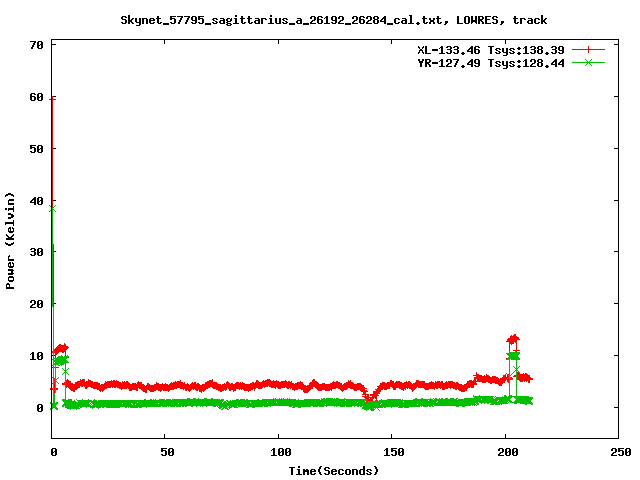Click the Time(Seconds) x-axis label
This screenshot has height=480, width=640.
click(333, 471)
